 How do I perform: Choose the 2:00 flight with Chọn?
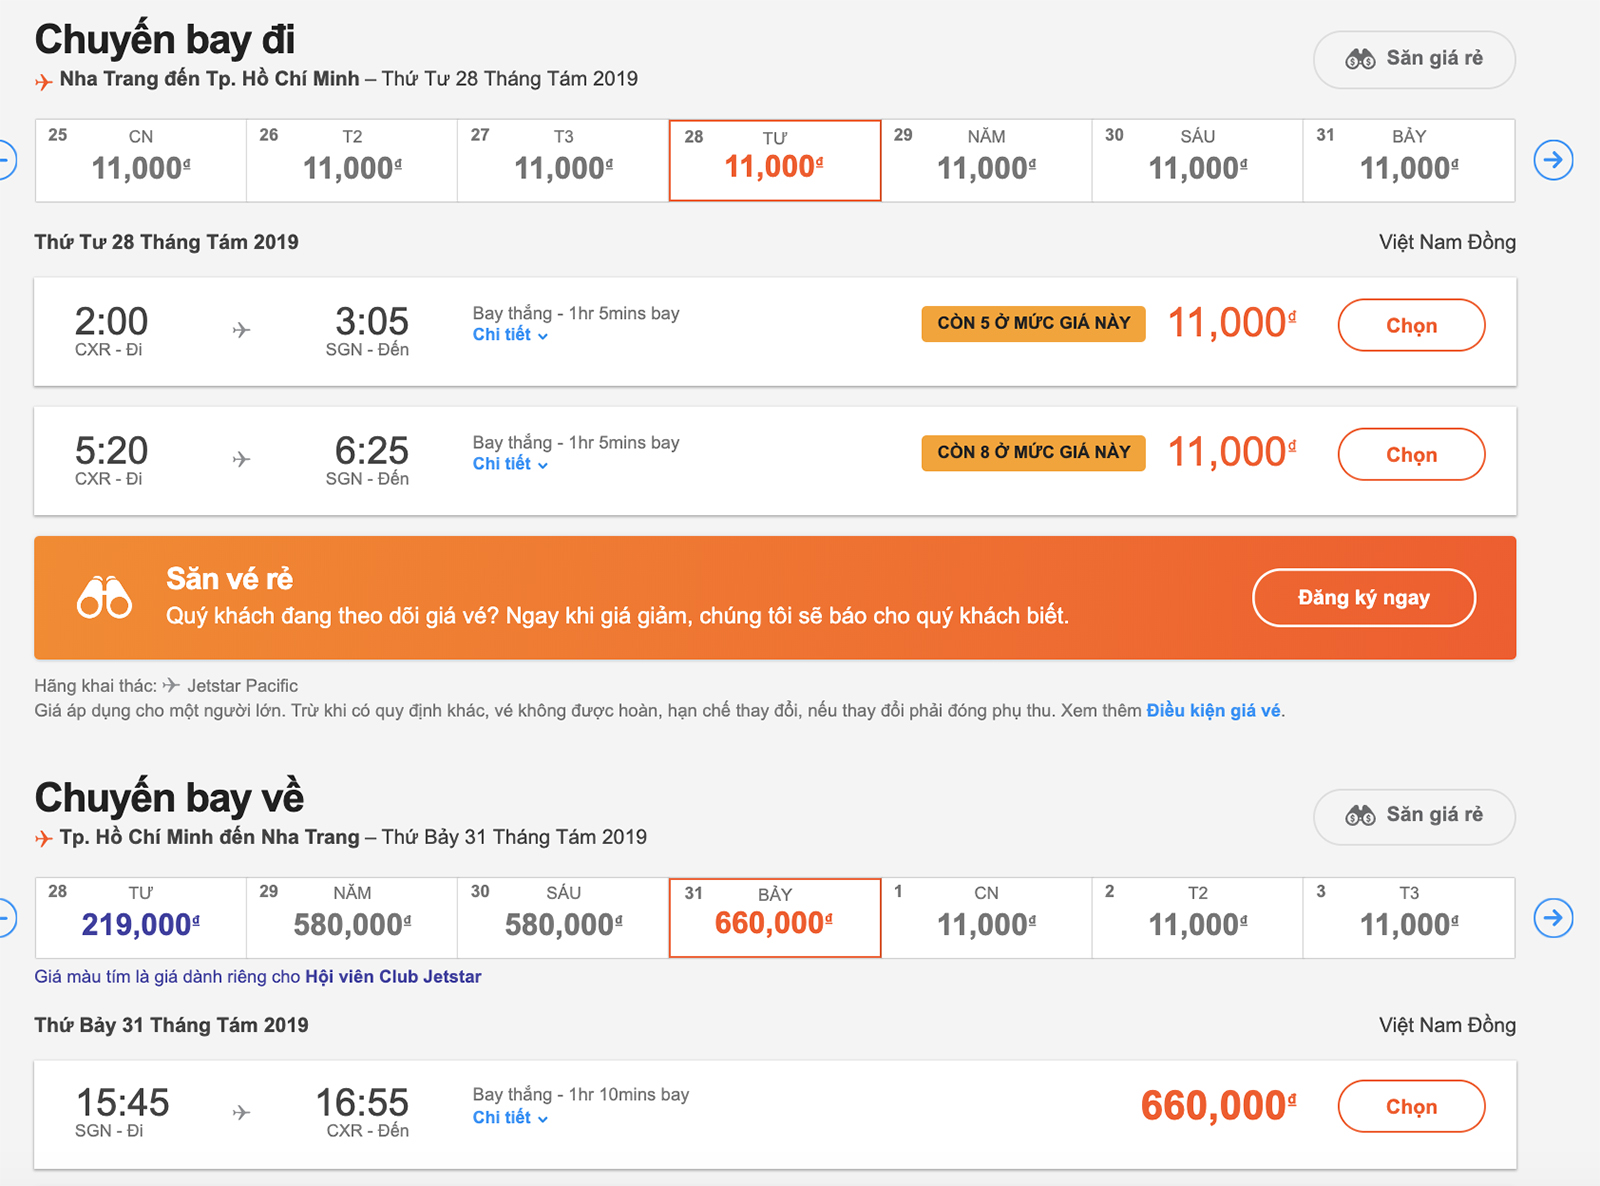tap(1411, 325)
